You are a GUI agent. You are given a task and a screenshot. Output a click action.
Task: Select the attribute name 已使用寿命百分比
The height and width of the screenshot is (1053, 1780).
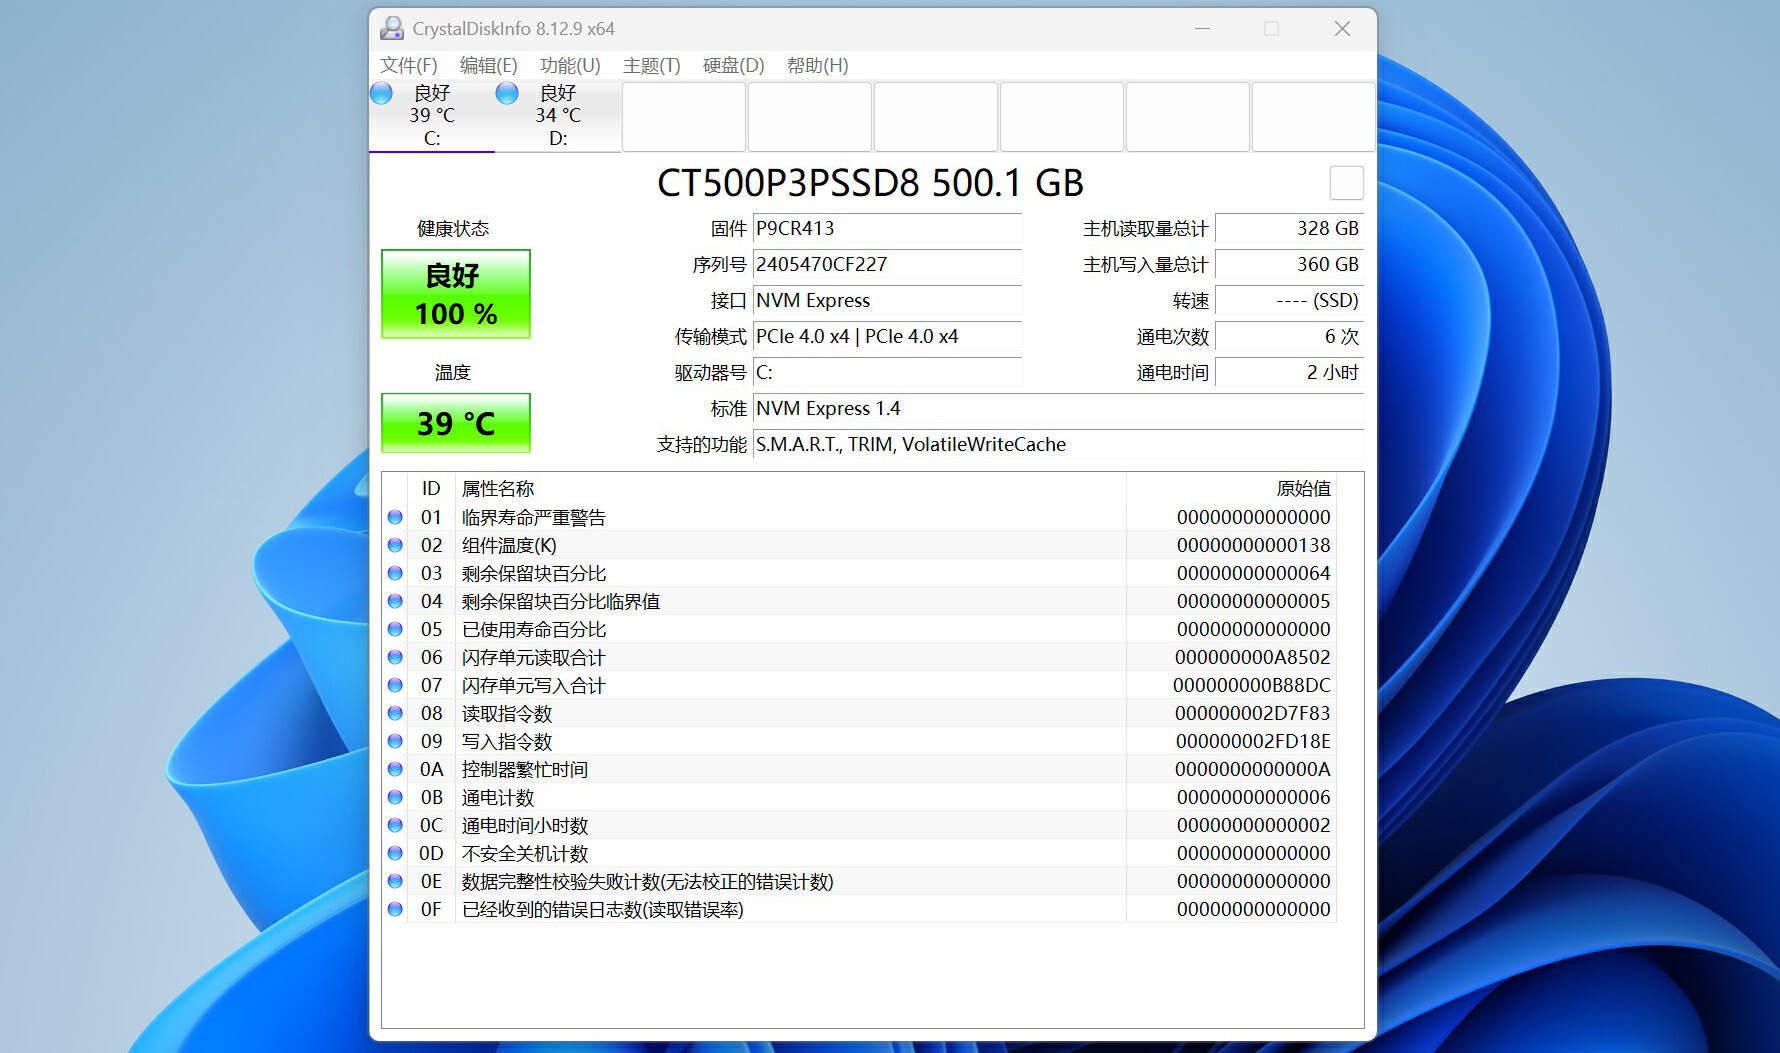533,629
